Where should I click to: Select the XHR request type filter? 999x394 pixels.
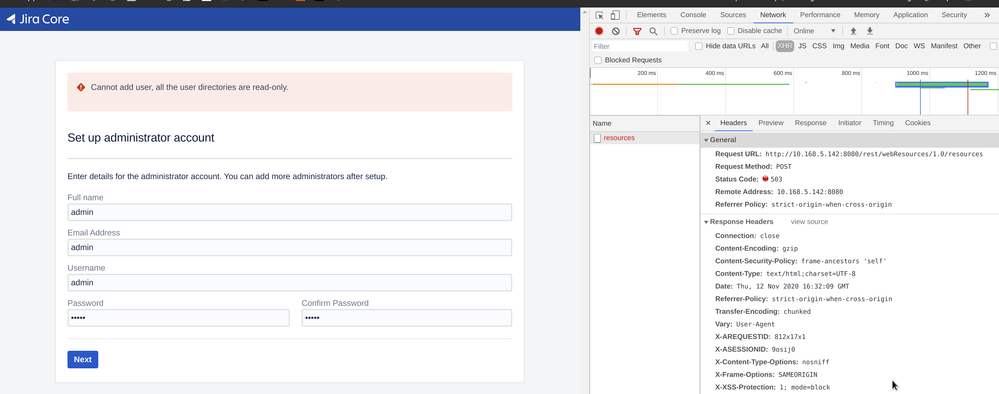[x=785, y=46]
